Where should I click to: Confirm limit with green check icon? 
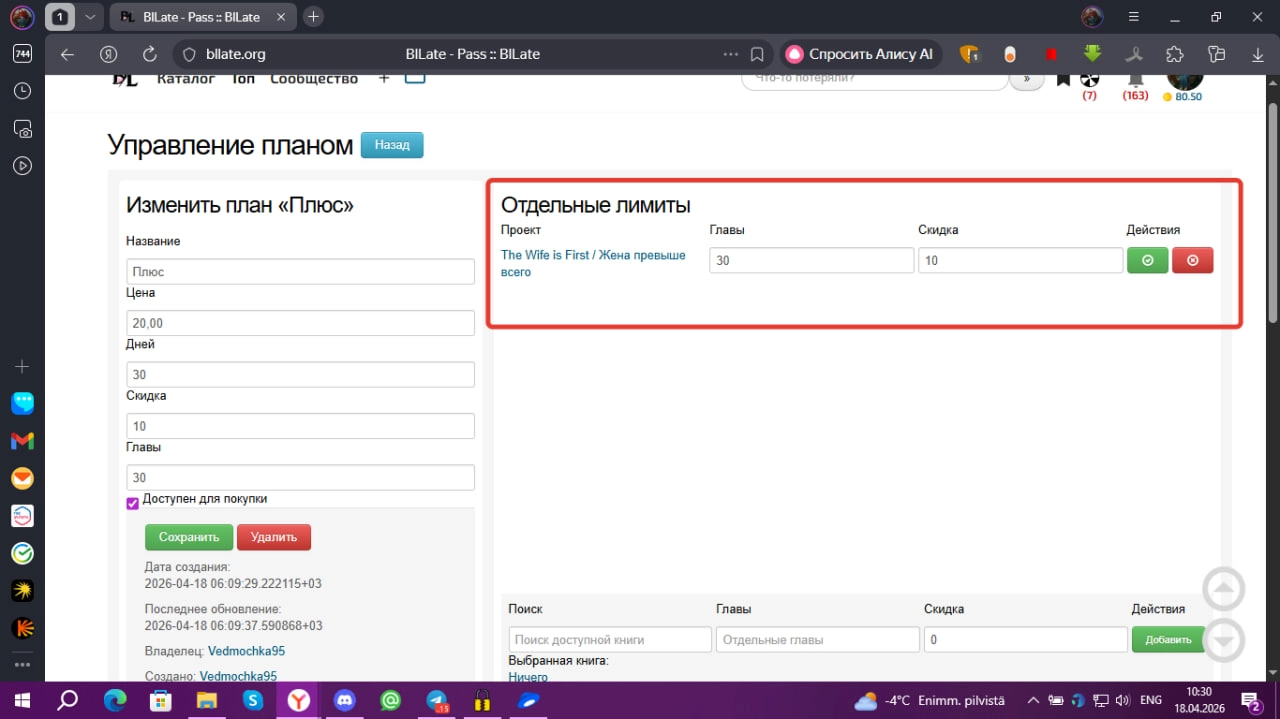tap(1147, 260)
